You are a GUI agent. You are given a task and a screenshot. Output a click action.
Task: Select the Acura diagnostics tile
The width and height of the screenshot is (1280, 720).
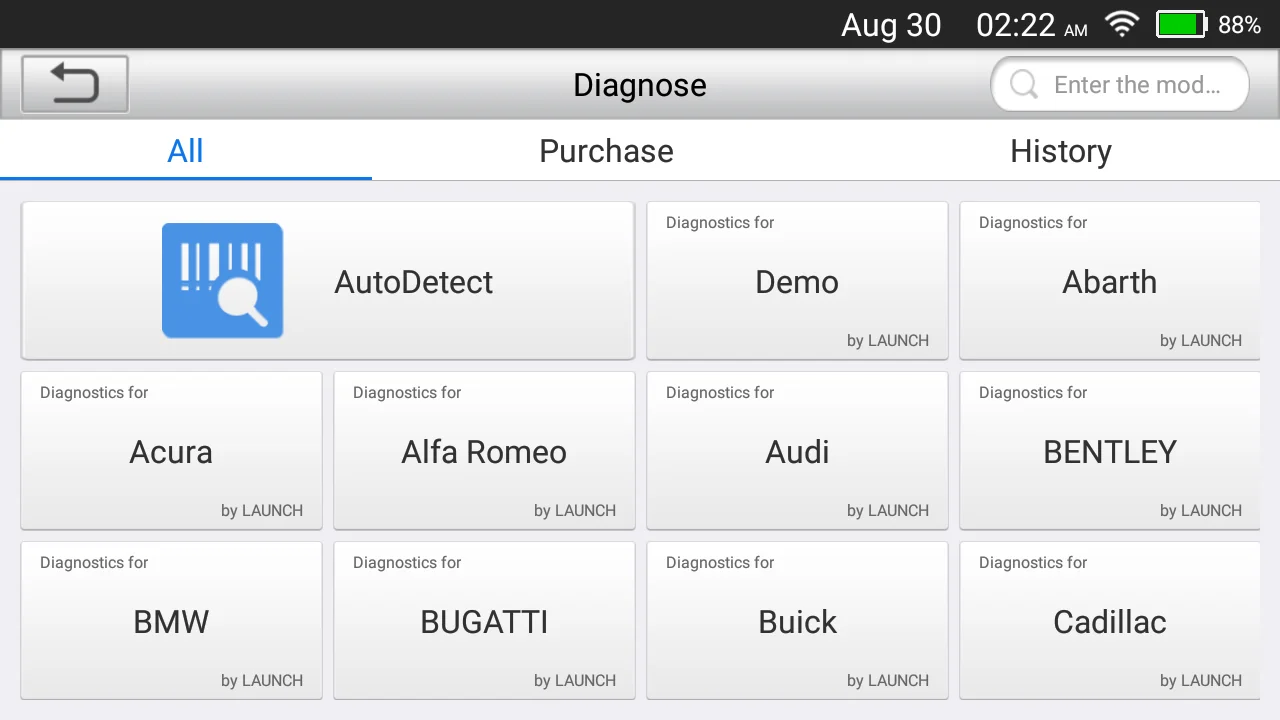(171, 451)
